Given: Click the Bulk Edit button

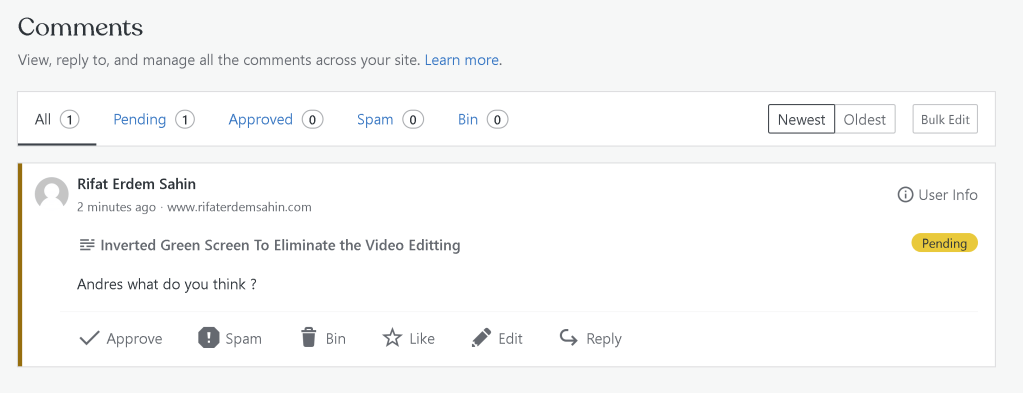Looking at the screenshot, I should 945,119.
